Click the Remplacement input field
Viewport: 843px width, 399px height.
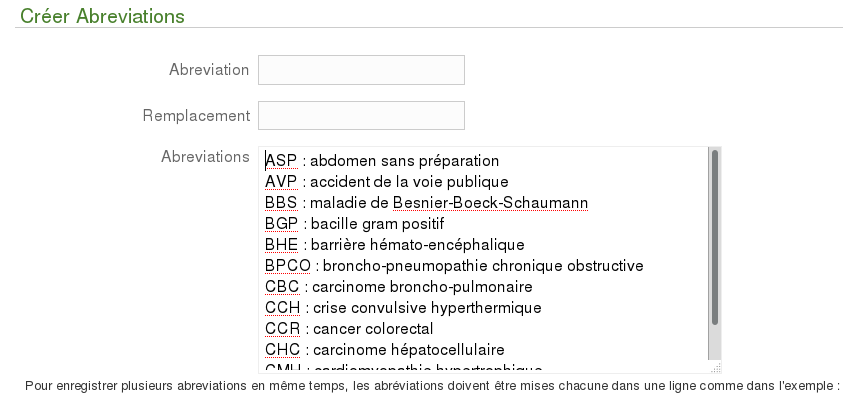click(361, 115)
